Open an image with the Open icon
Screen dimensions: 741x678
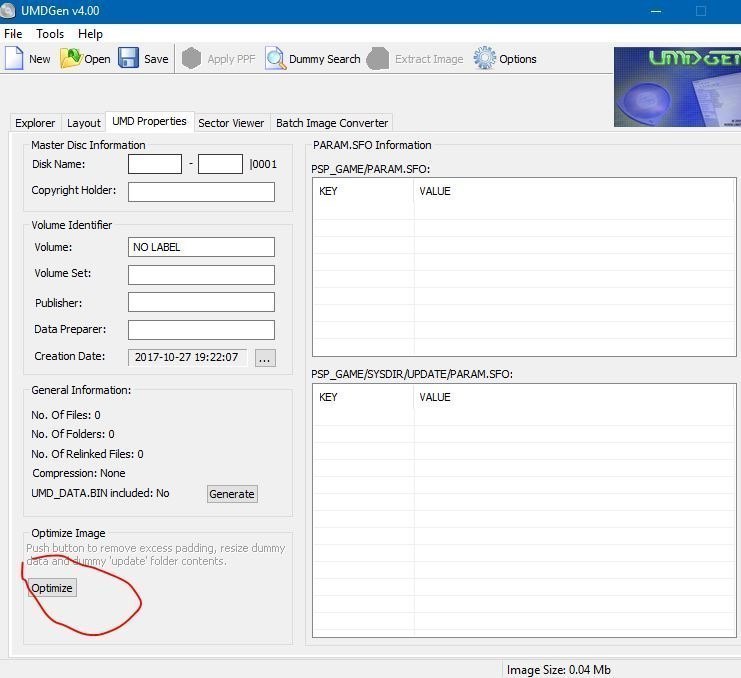pyautogui.click(x=71, y=59)
